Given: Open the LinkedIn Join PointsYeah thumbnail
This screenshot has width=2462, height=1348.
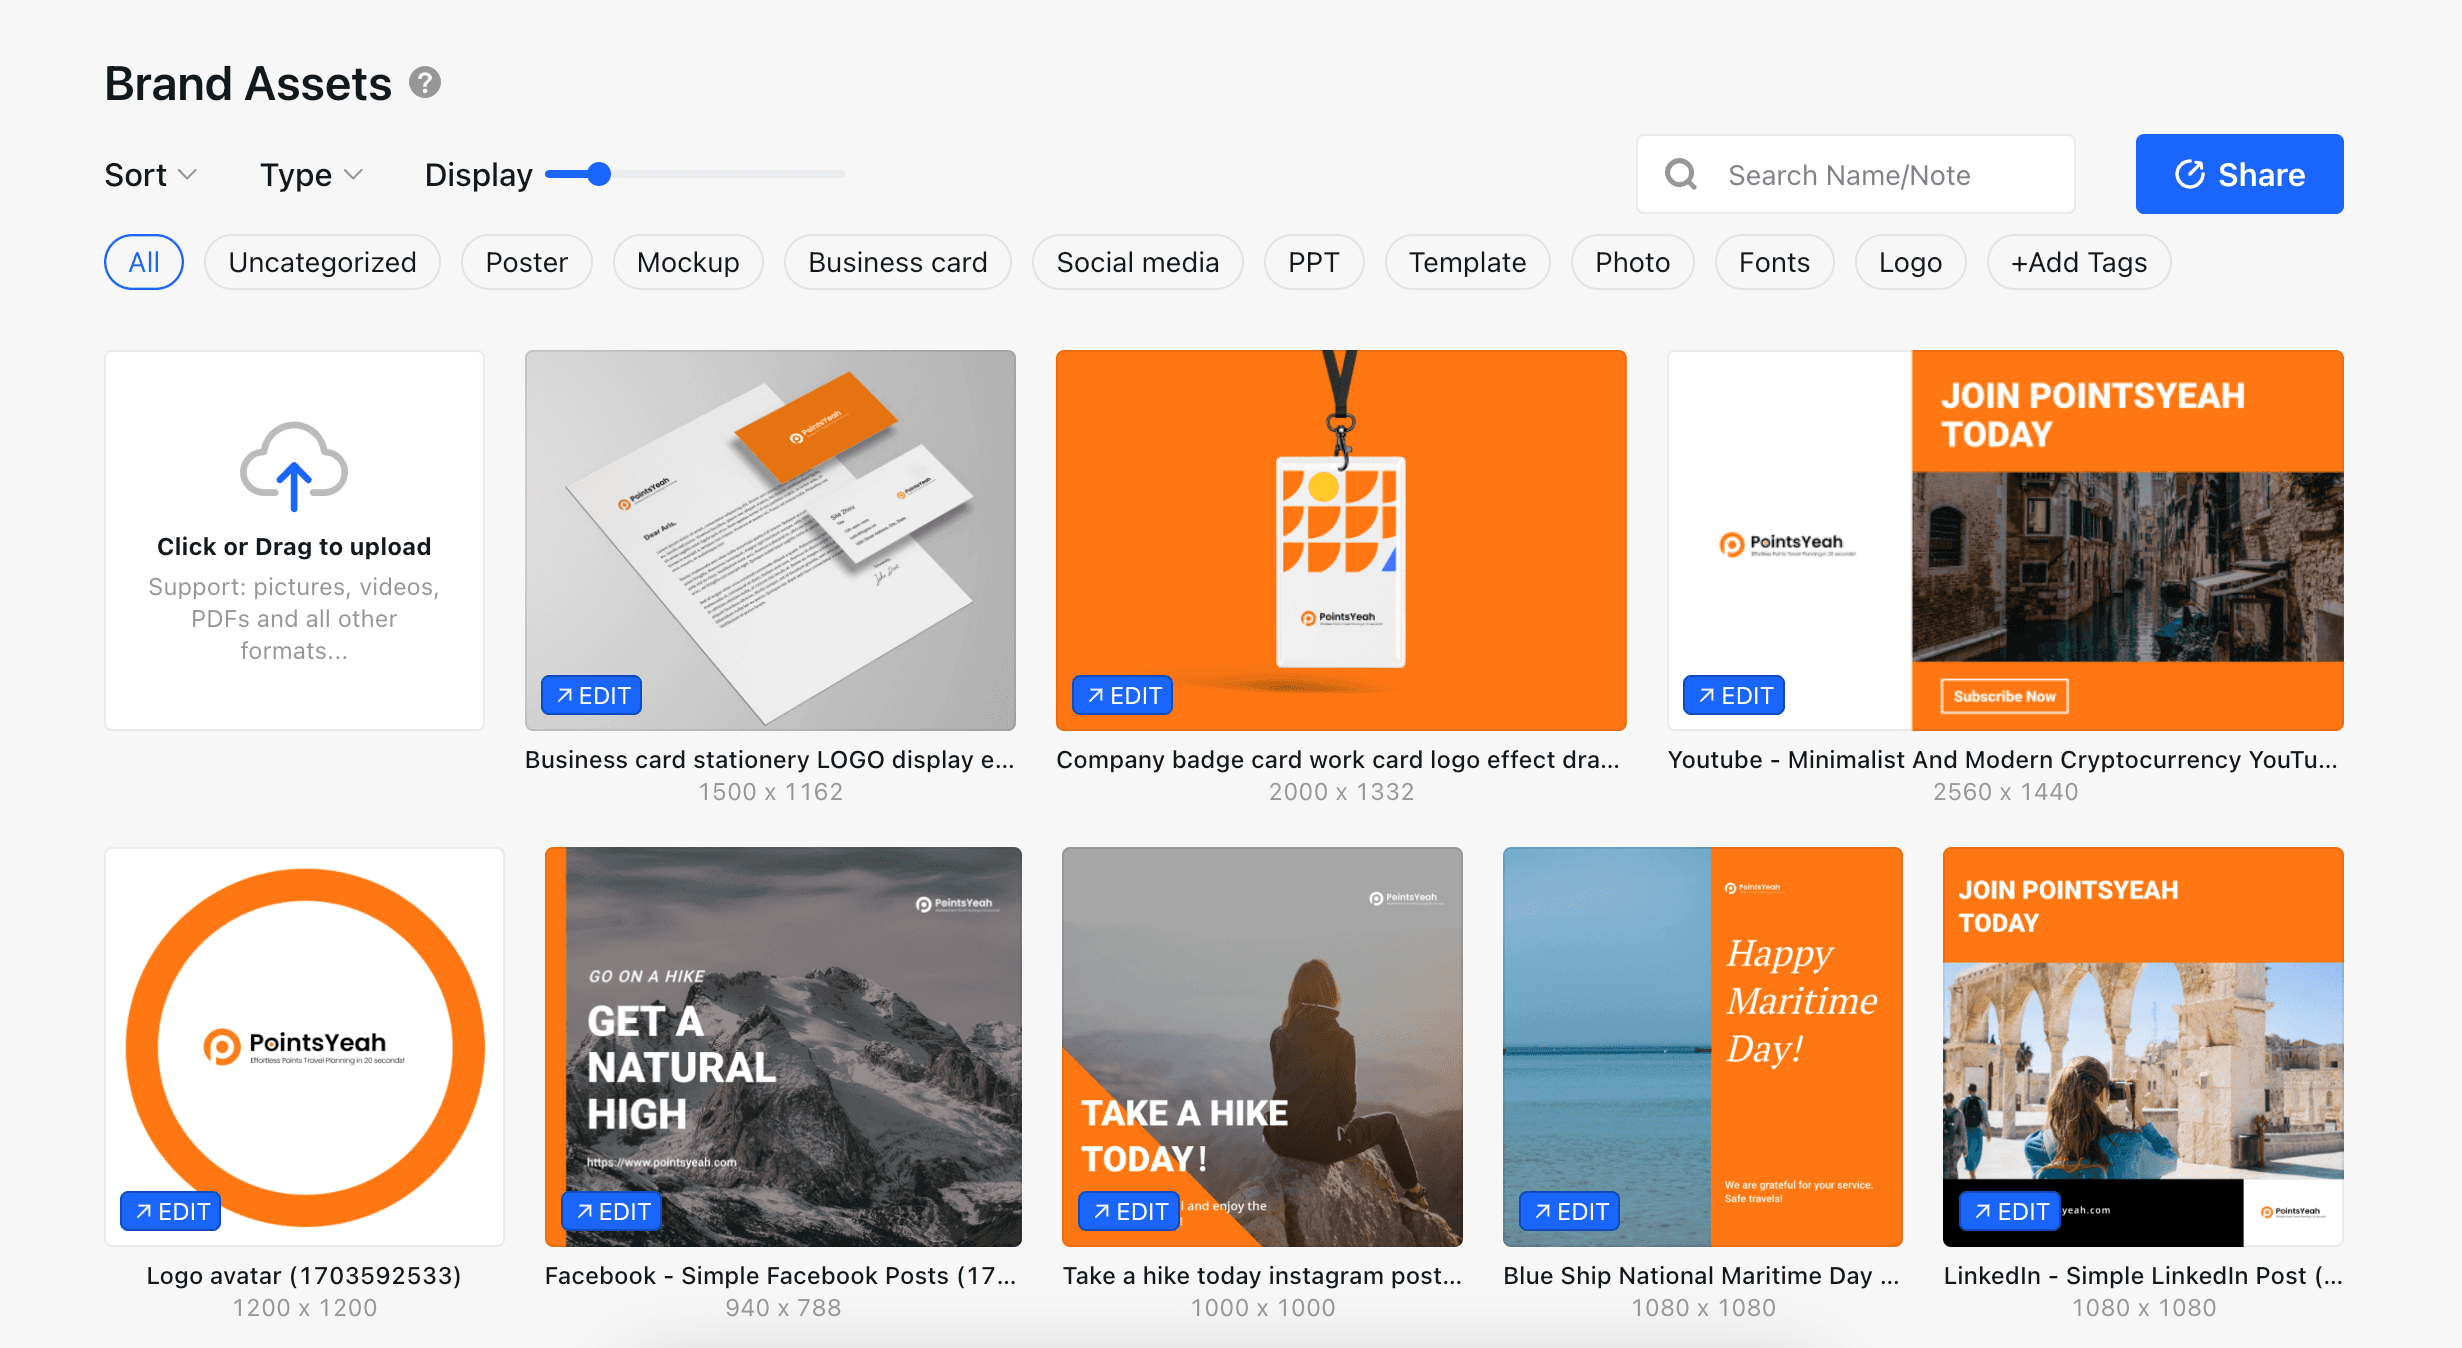Looking at the screenshot, I should pos(2143,1046).
